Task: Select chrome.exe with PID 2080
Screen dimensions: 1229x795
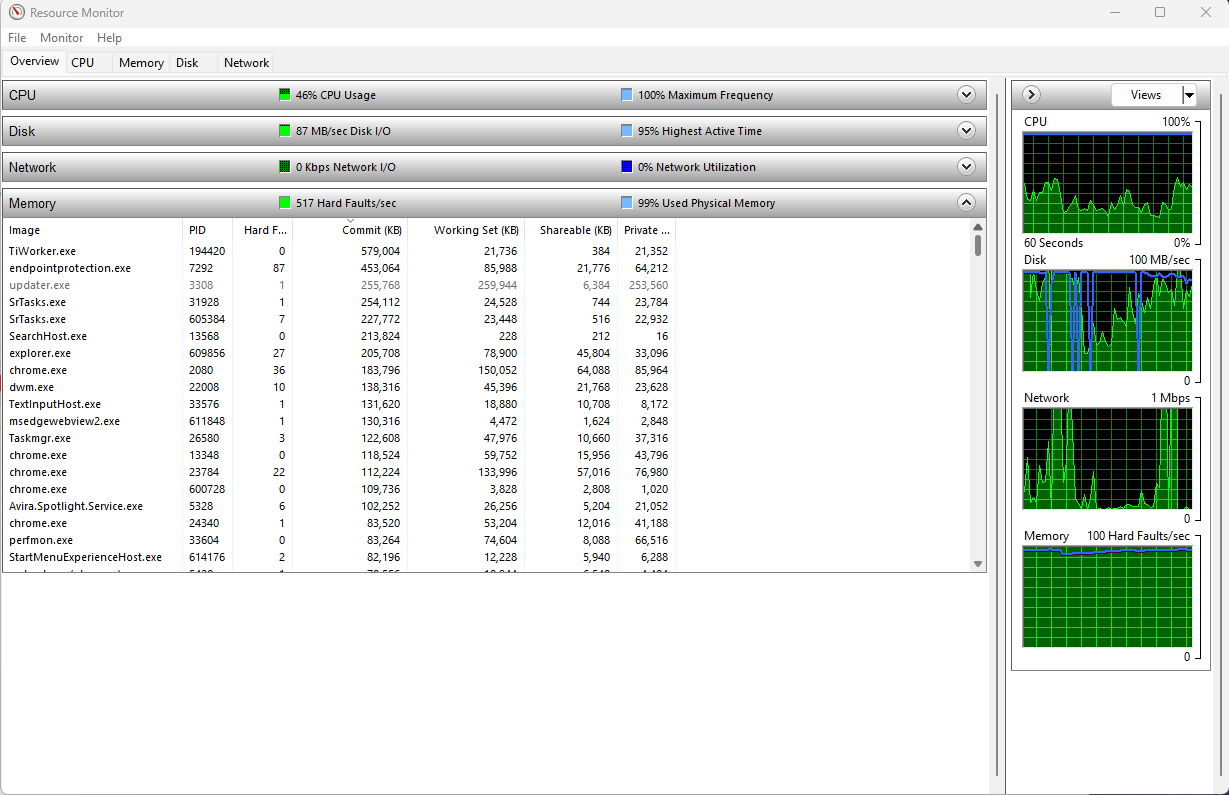Action: click(338, 370)
